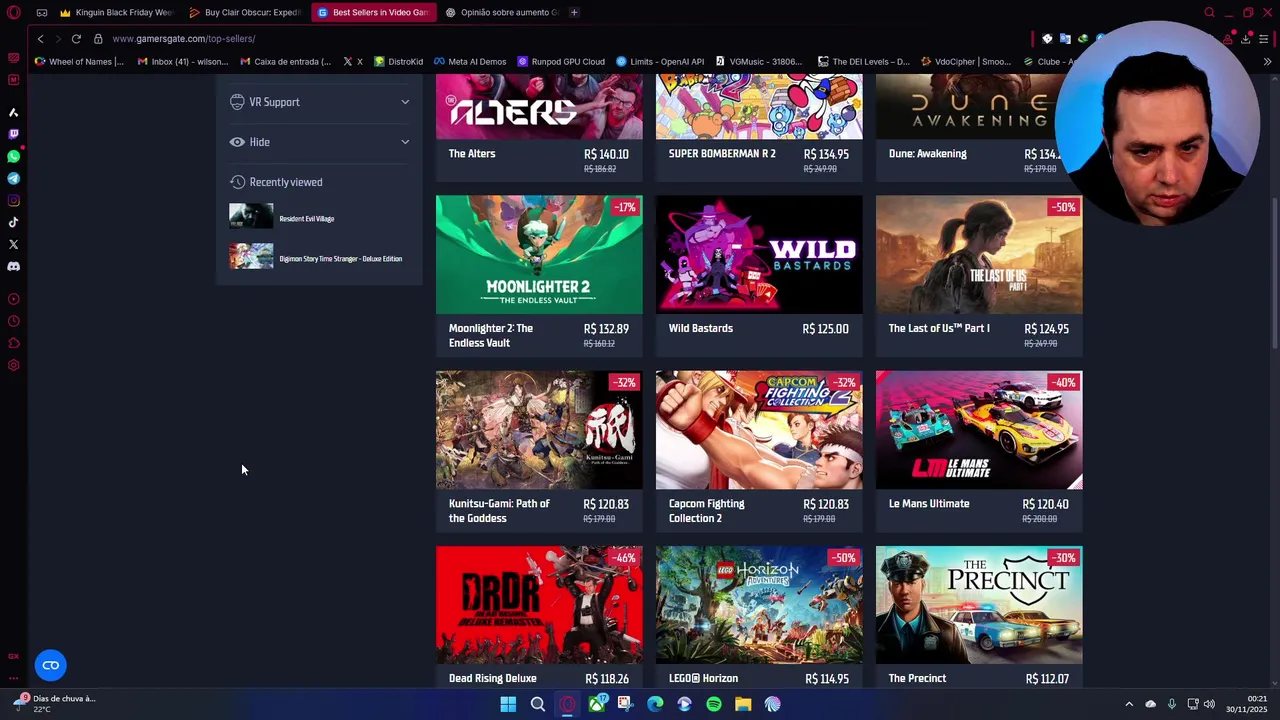The image size is (1280, 720).
Task: Open Kunitsu-Gami game cover image
Action: 539,430
